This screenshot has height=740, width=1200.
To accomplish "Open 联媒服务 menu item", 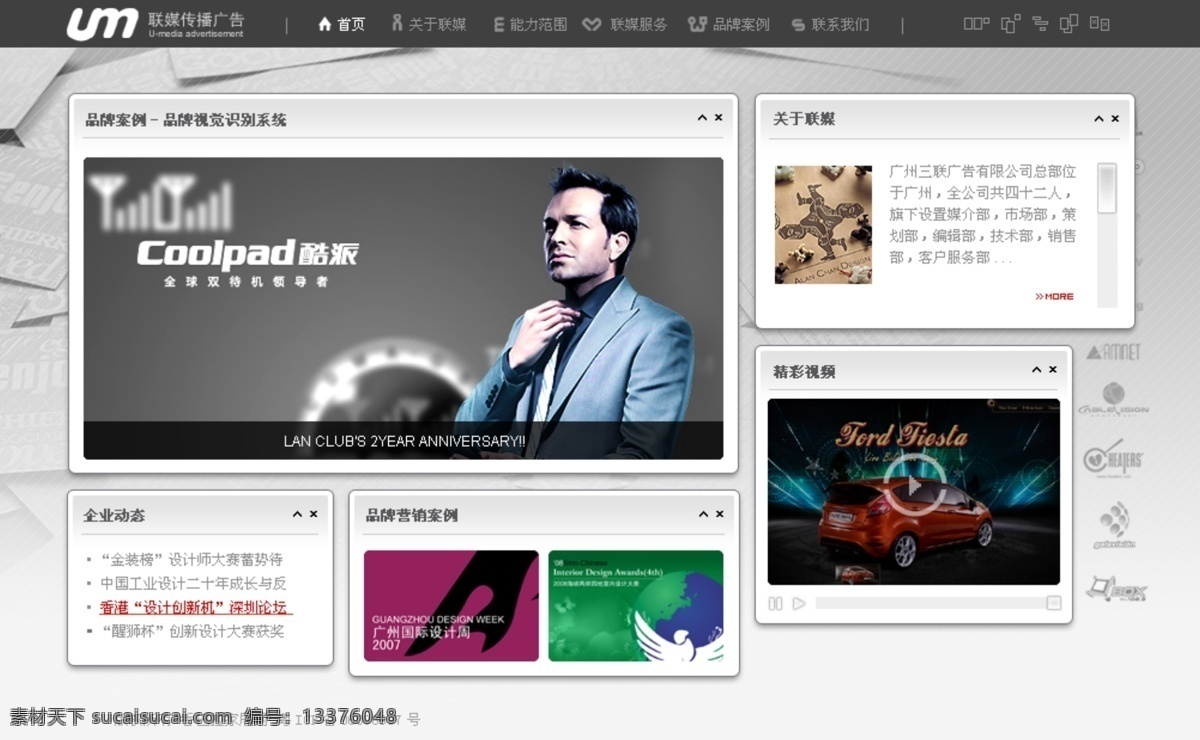I will 625,24.
